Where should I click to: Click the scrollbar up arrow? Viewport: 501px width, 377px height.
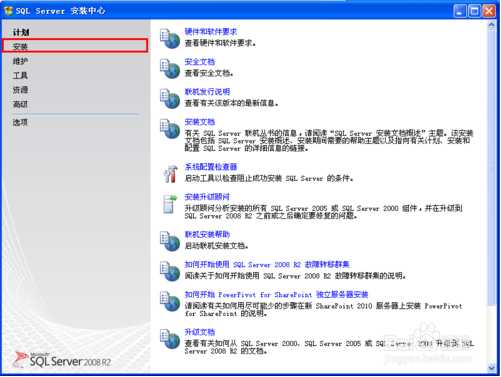(492, 25)
